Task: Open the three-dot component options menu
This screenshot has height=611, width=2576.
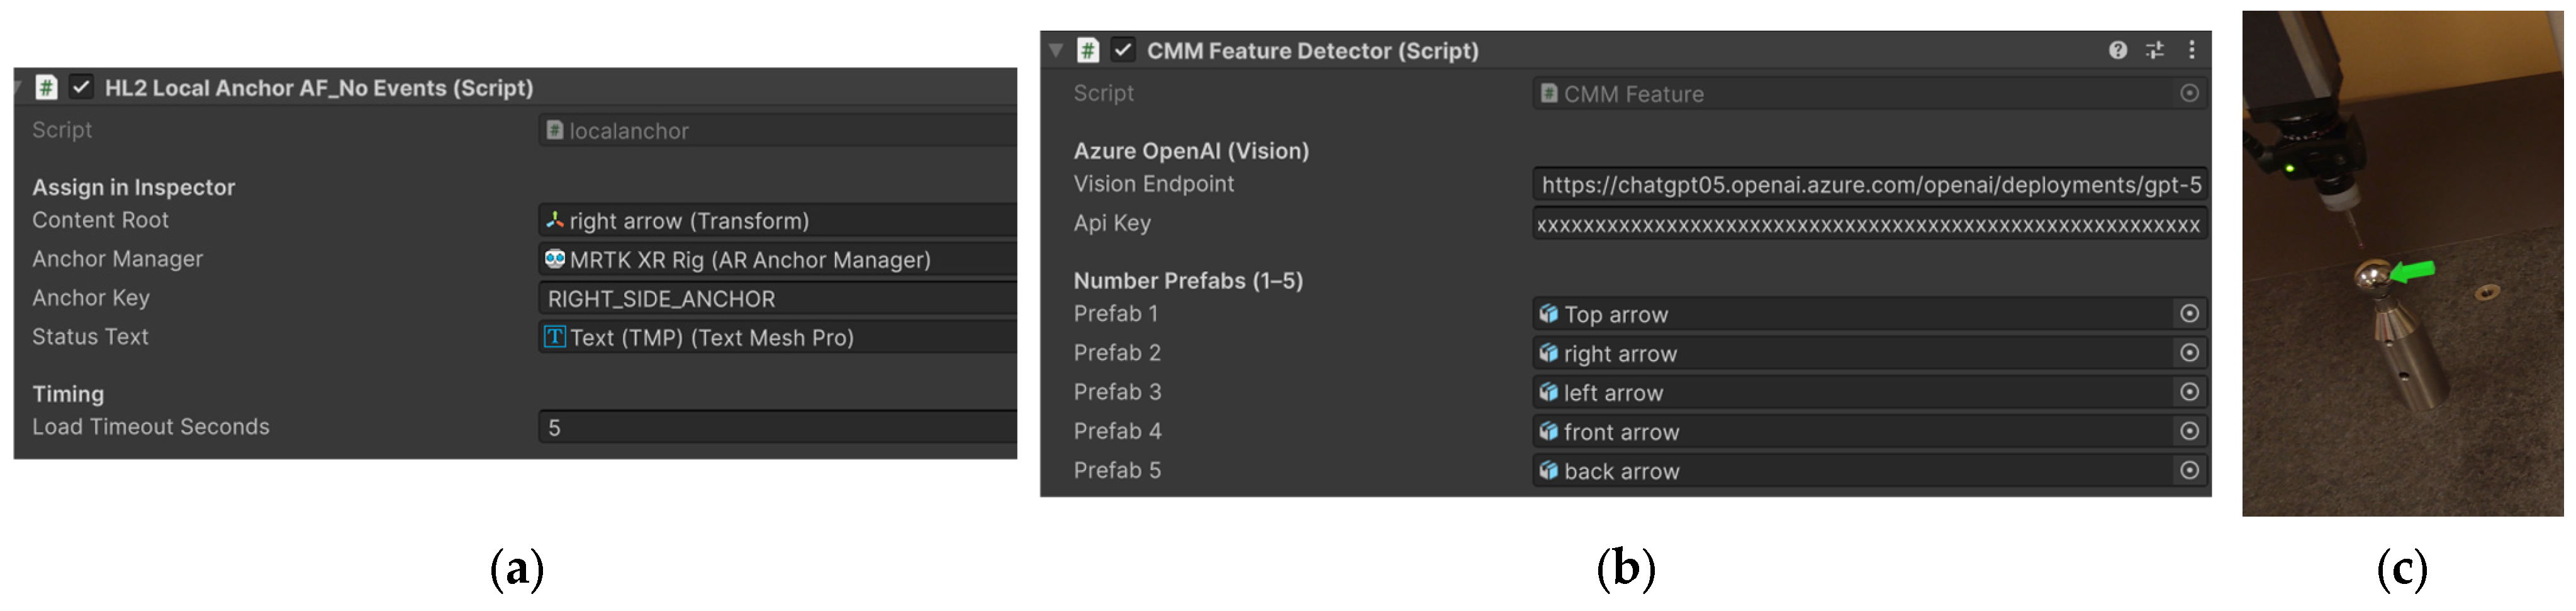Action: pos(2191,50)
